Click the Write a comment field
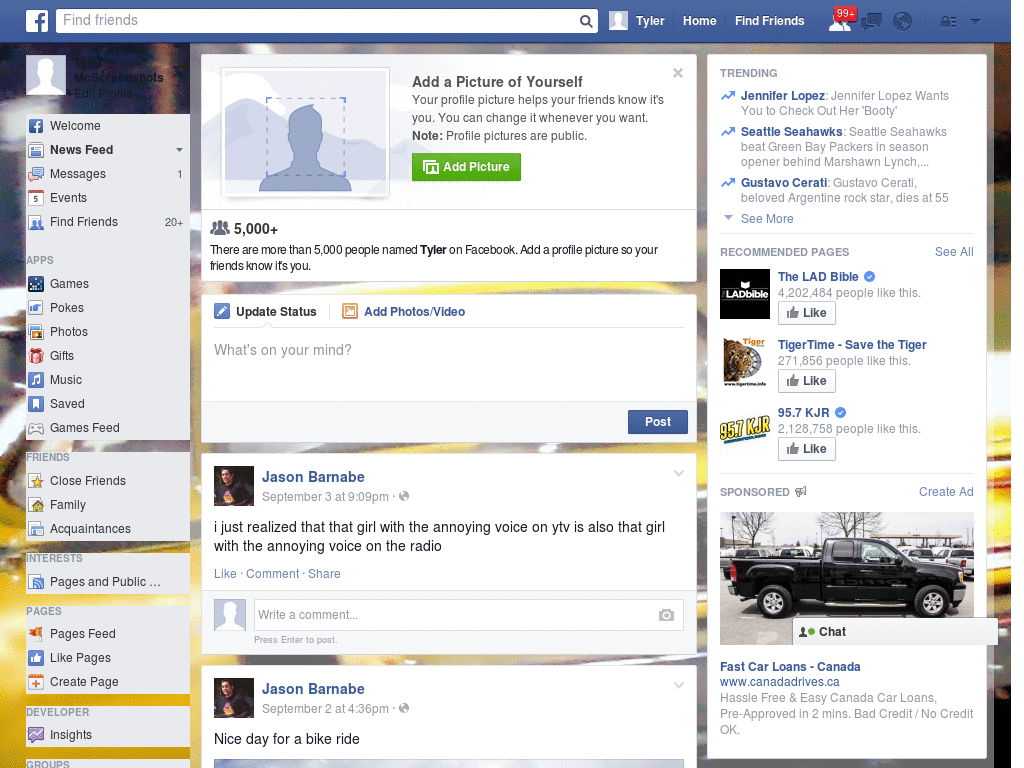 coord(456,615)
